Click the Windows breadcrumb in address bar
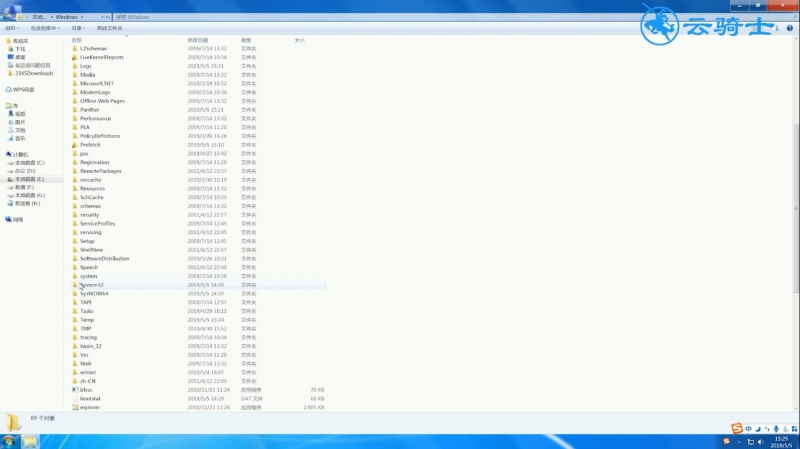 coord(66,17)
